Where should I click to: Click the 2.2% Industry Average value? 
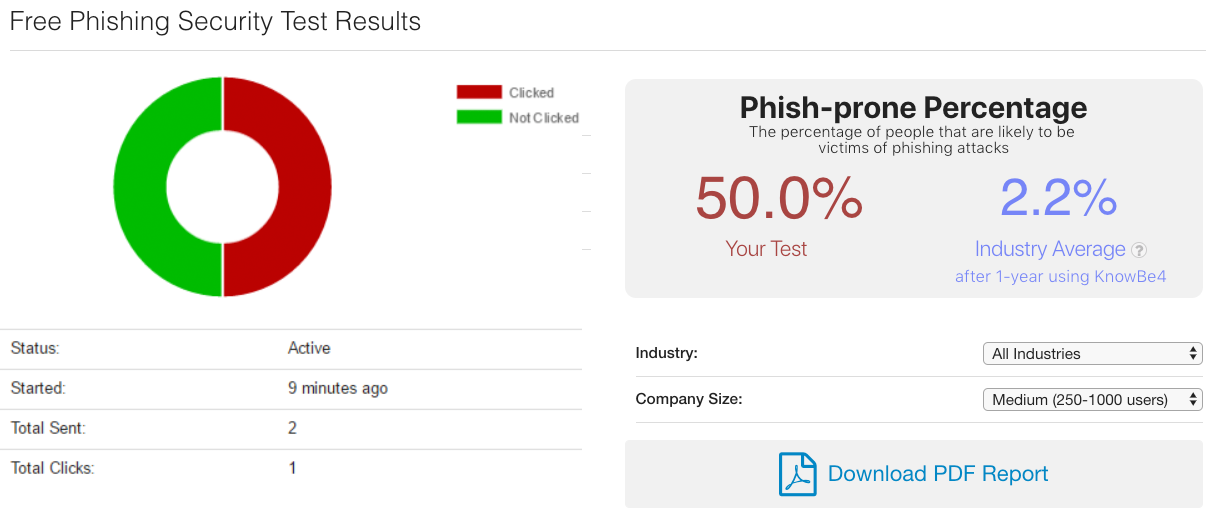click(x=1059, y=198)
